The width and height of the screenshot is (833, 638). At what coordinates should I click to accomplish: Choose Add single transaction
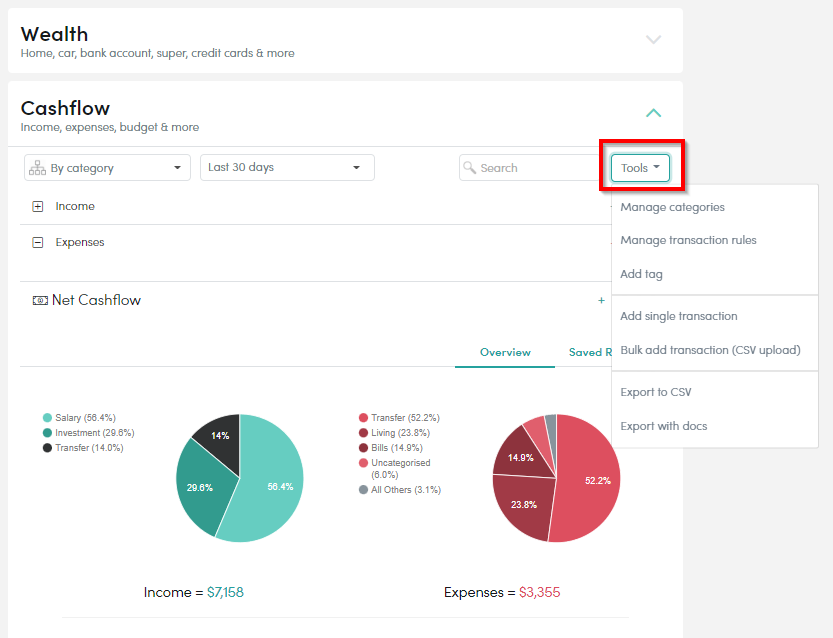[678, 316]
